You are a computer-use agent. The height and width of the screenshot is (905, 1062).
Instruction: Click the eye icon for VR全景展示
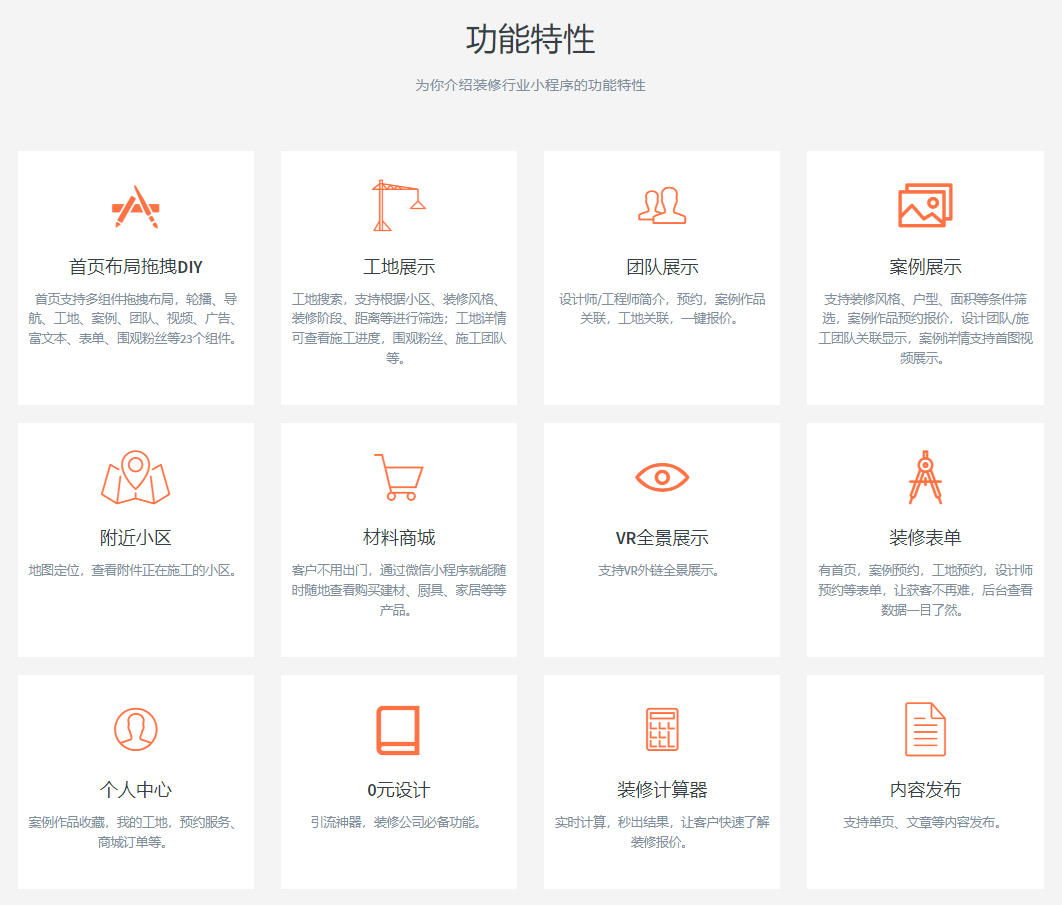[662, 477]
